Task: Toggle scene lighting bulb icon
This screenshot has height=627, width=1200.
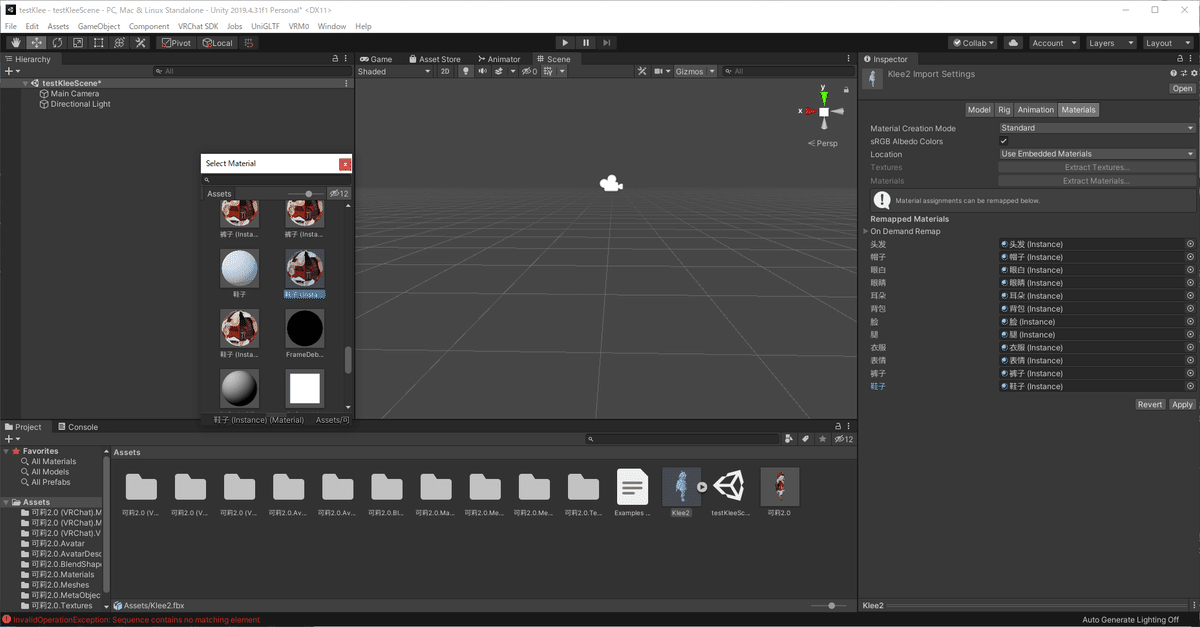Action: pos(465,71)
